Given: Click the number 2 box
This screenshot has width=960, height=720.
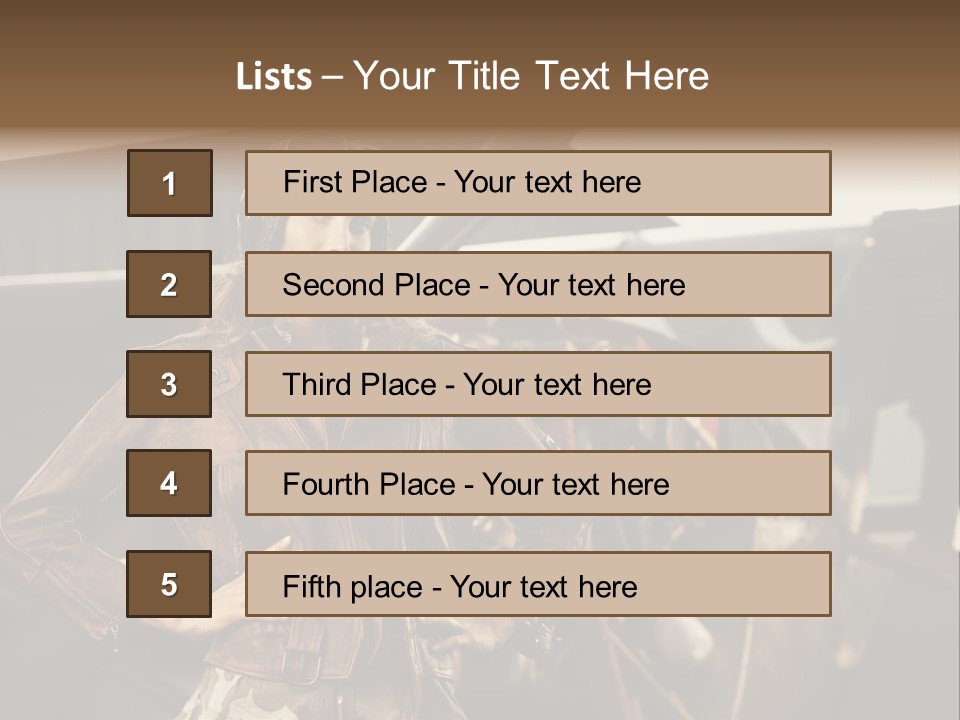Looking at the screenshot, I should coord(169,284).
